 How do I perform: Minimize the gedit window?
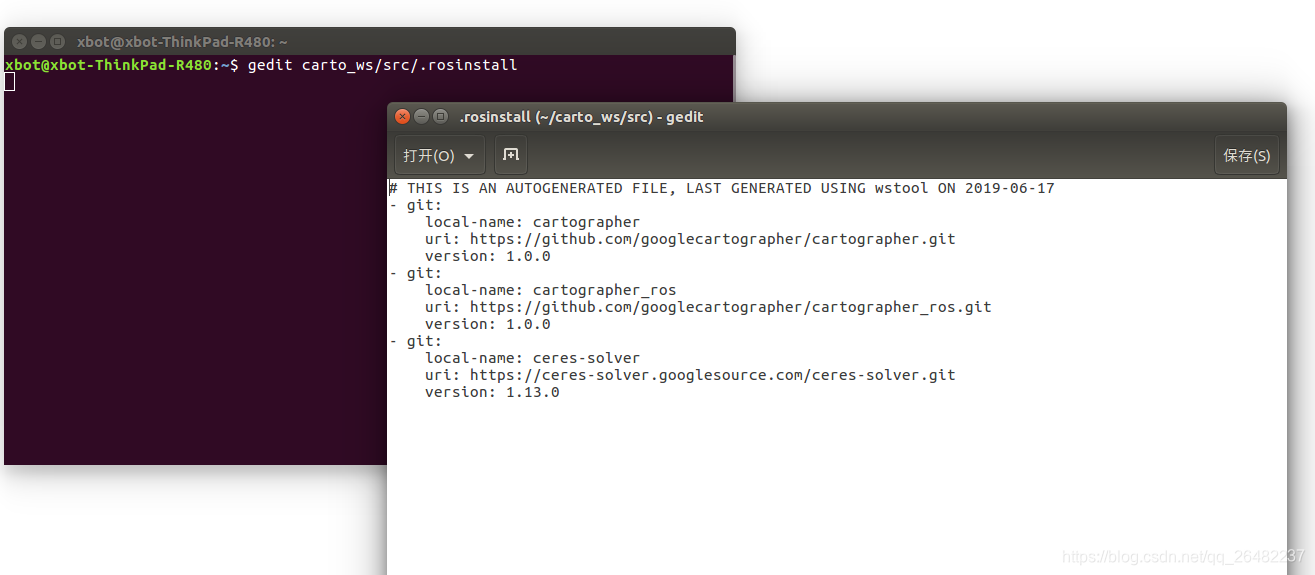(421, 117)
